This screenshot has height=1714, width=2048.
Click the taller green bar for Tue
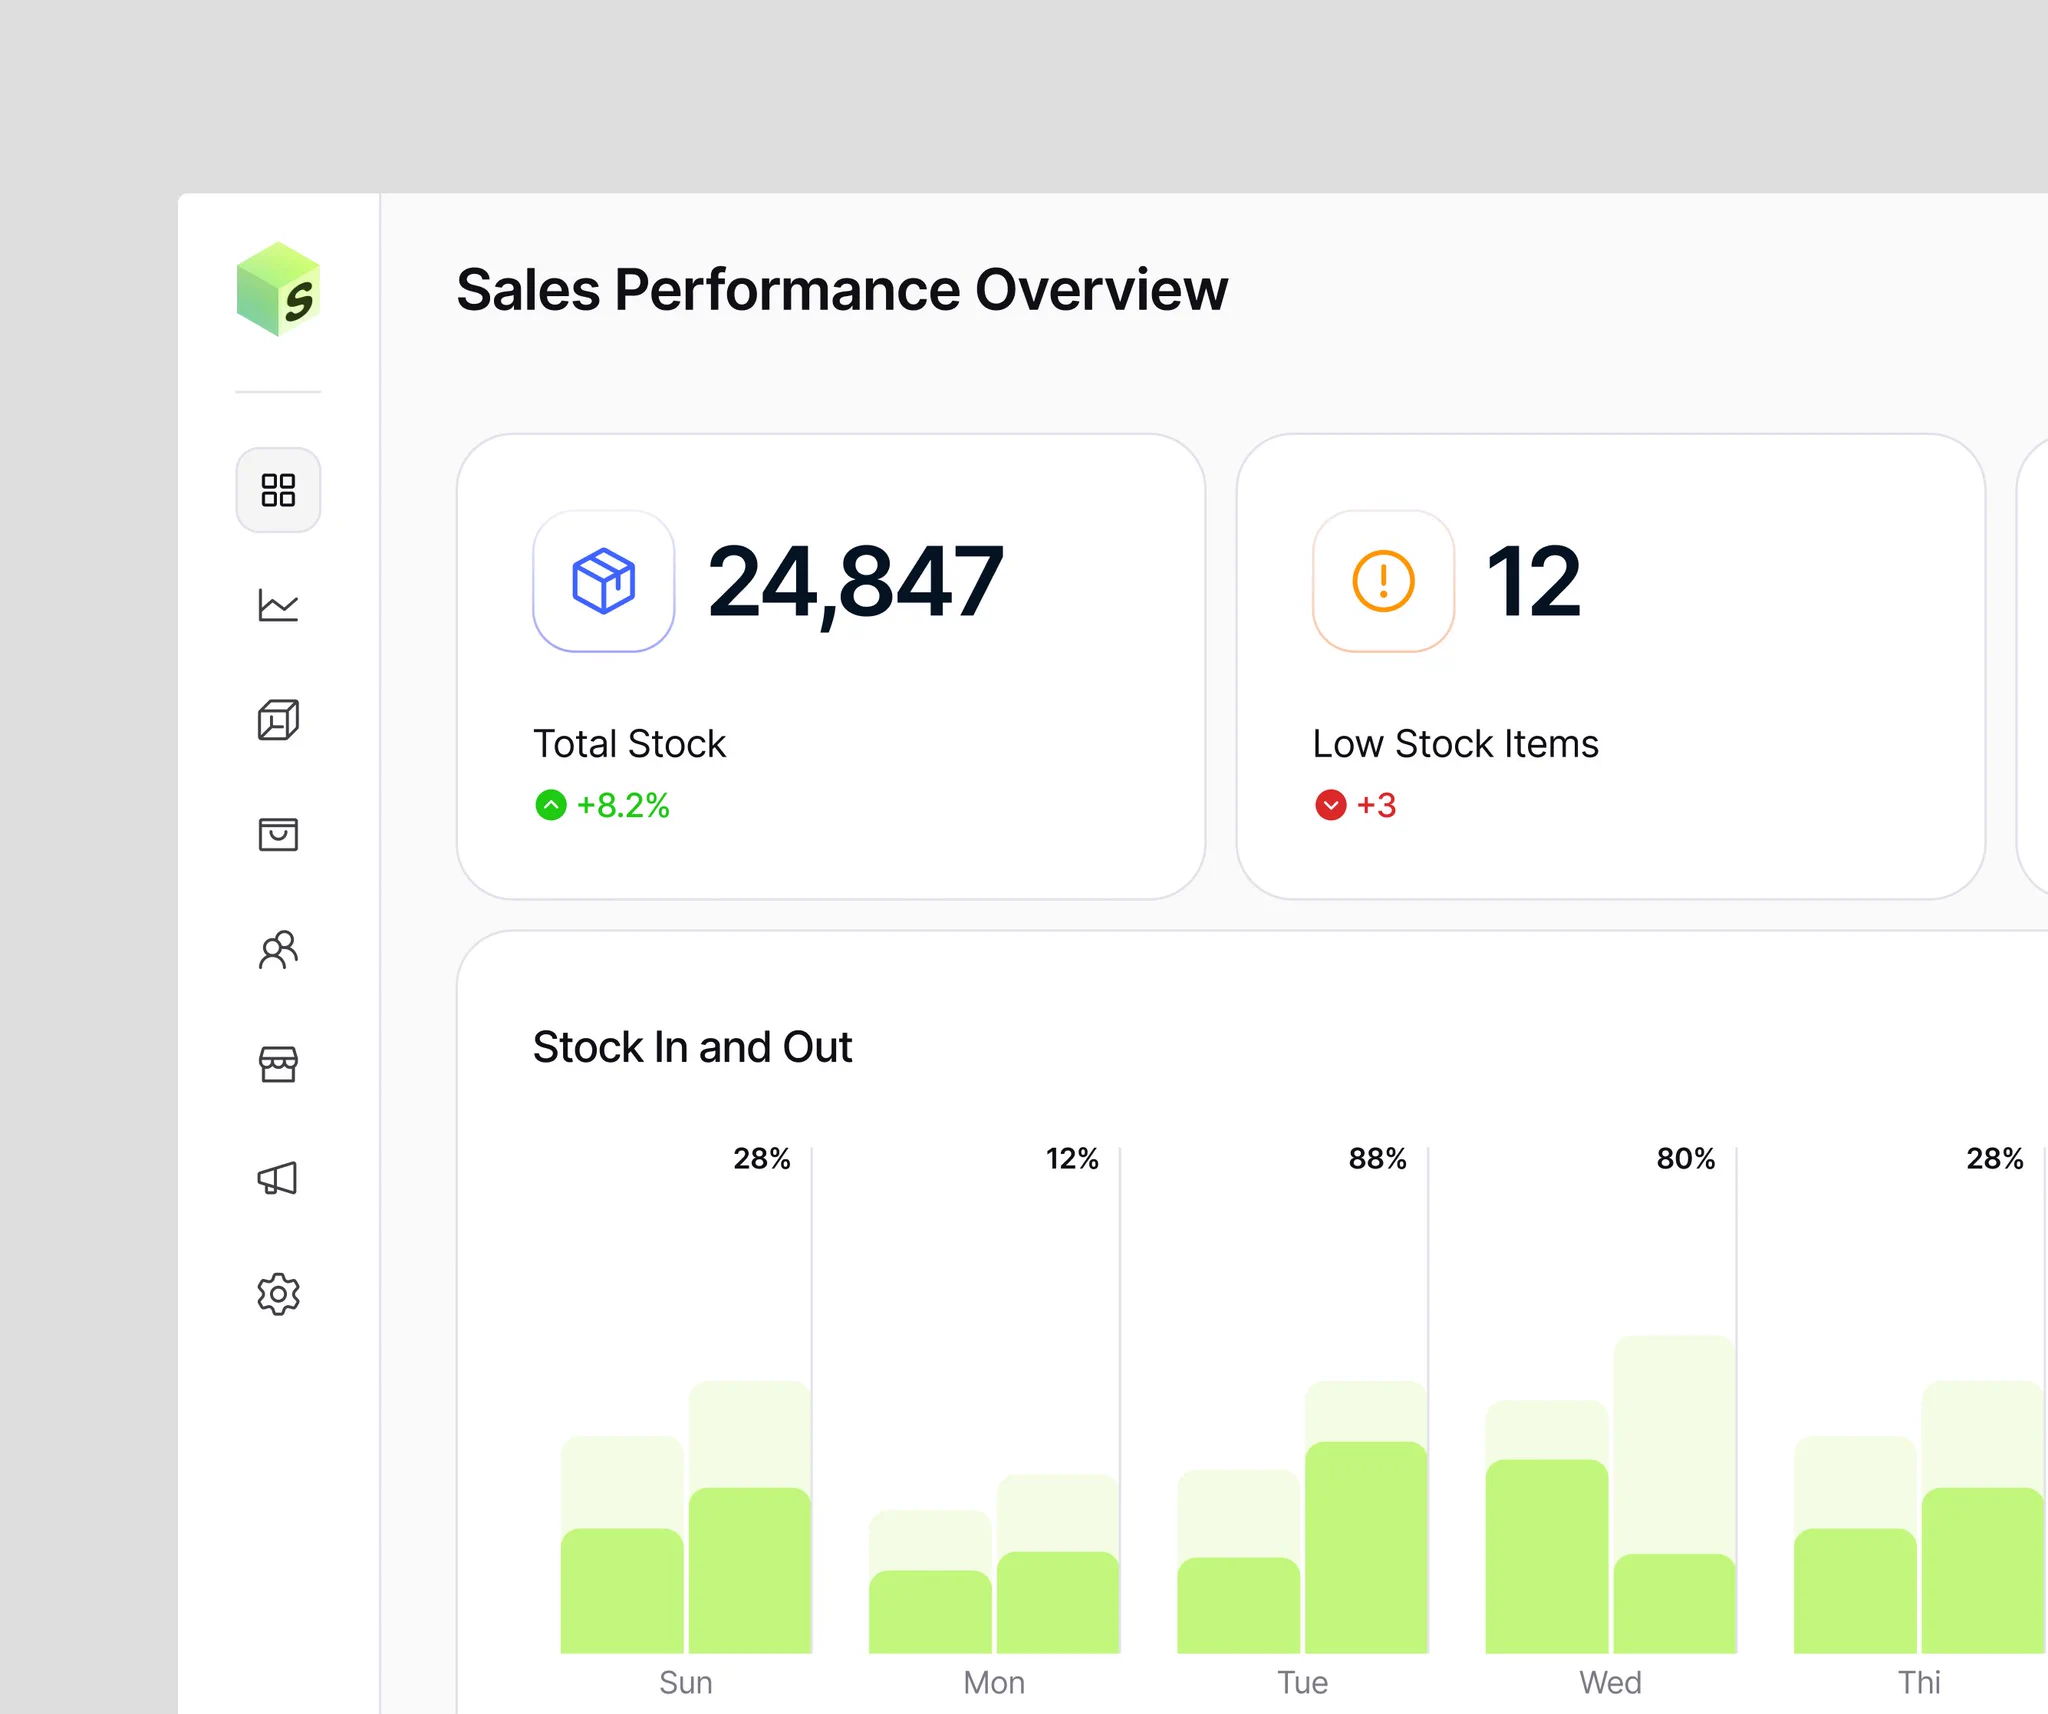coord(1366,1546)
